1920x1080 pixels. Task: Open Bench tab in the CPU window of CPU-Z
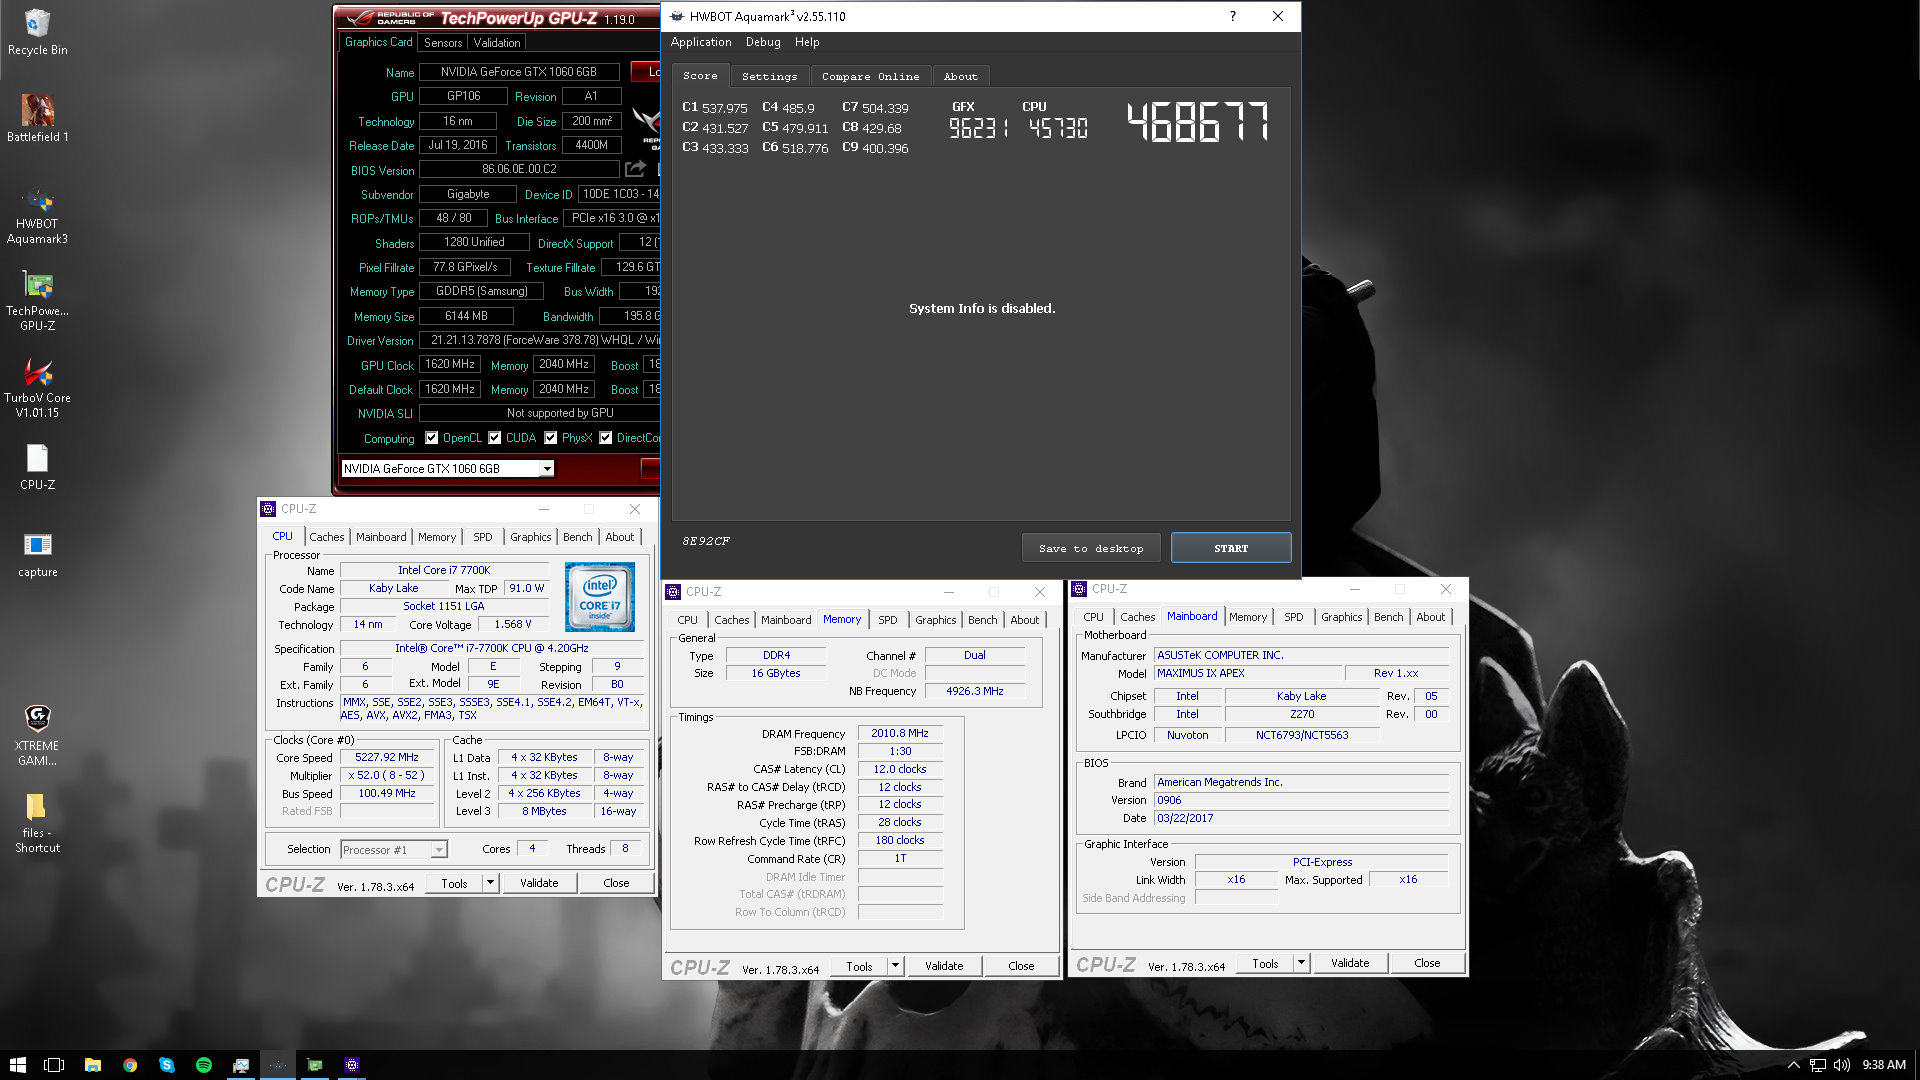pos(577,537)
